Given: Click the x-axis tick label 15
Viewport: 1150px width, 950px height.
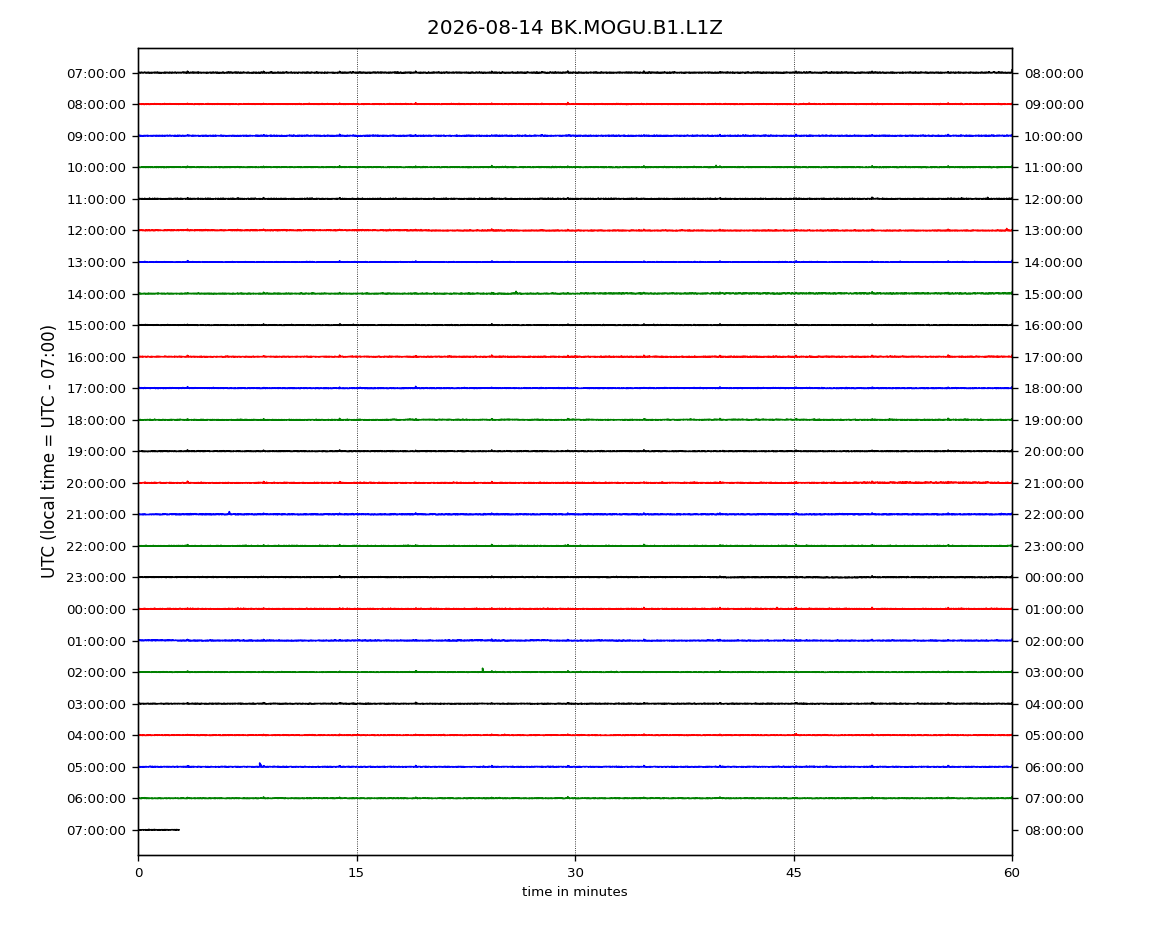Looking at the screenshot, I should coord(356,872).
